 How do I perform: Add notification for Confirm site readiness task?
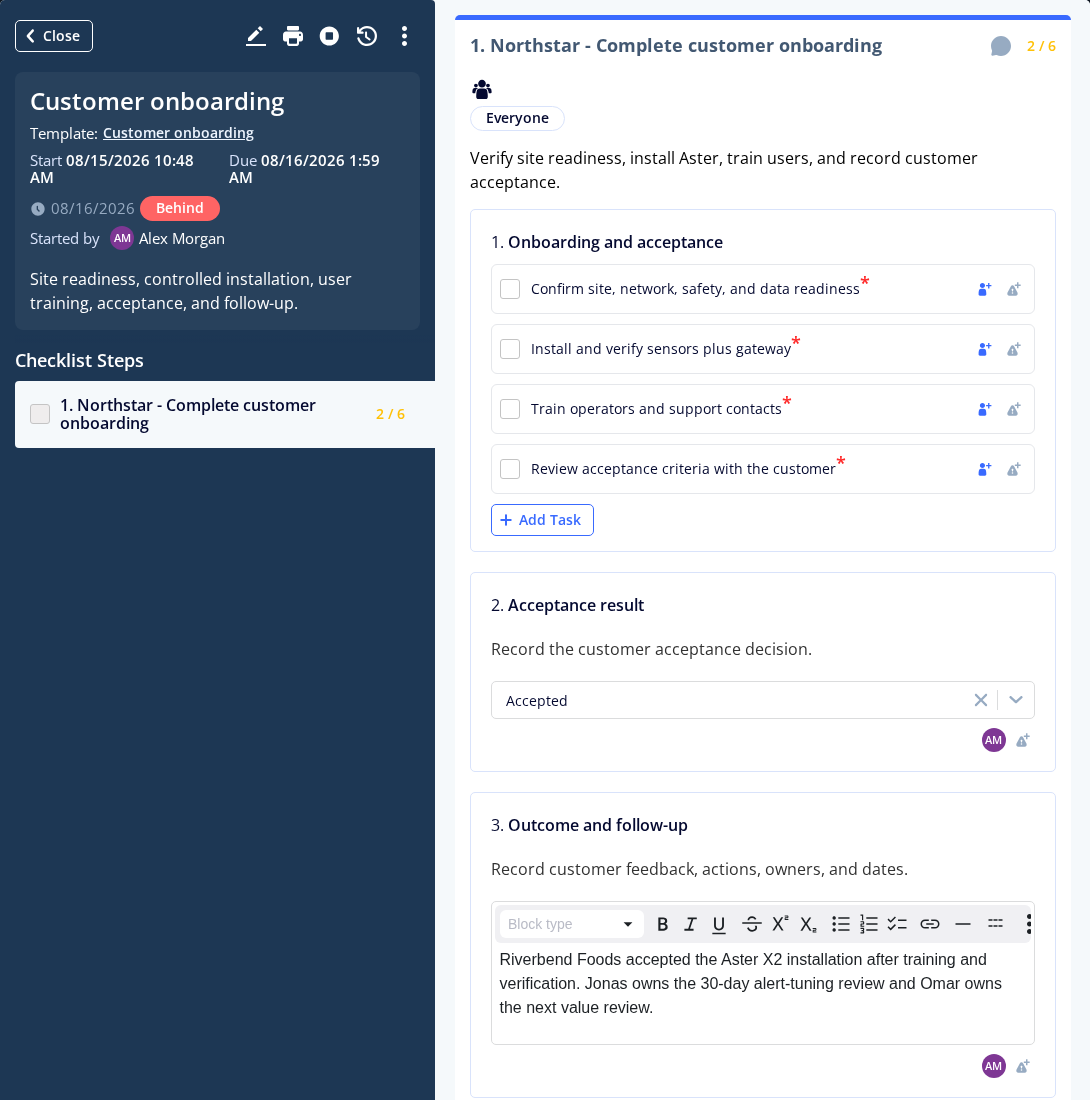tap(1014, 289)
